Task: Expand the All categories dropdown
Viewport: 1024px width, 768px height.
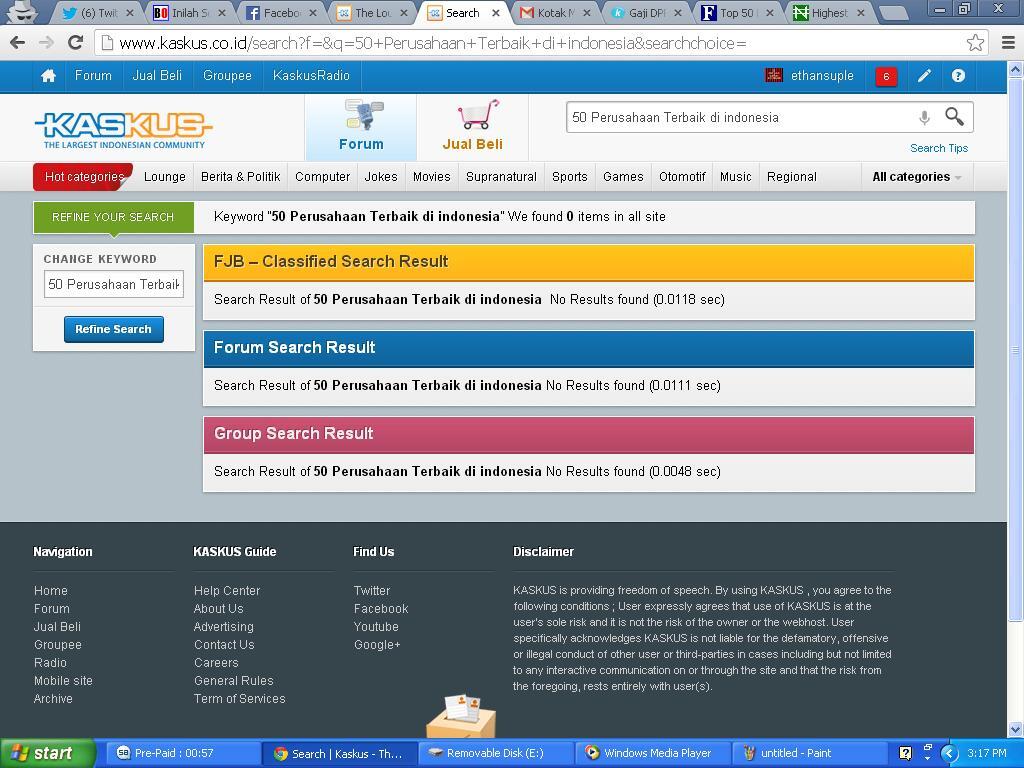Action: tap(916, 177)
